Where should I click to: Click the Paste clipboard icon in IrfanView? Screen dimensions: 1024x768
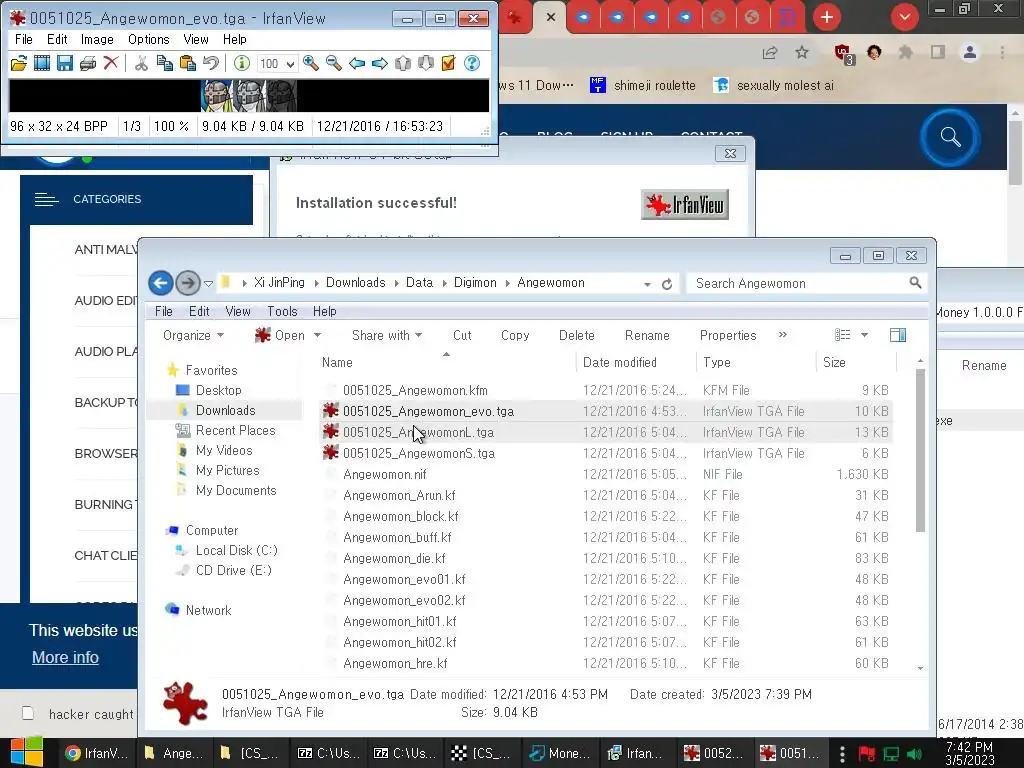point(187,63)
